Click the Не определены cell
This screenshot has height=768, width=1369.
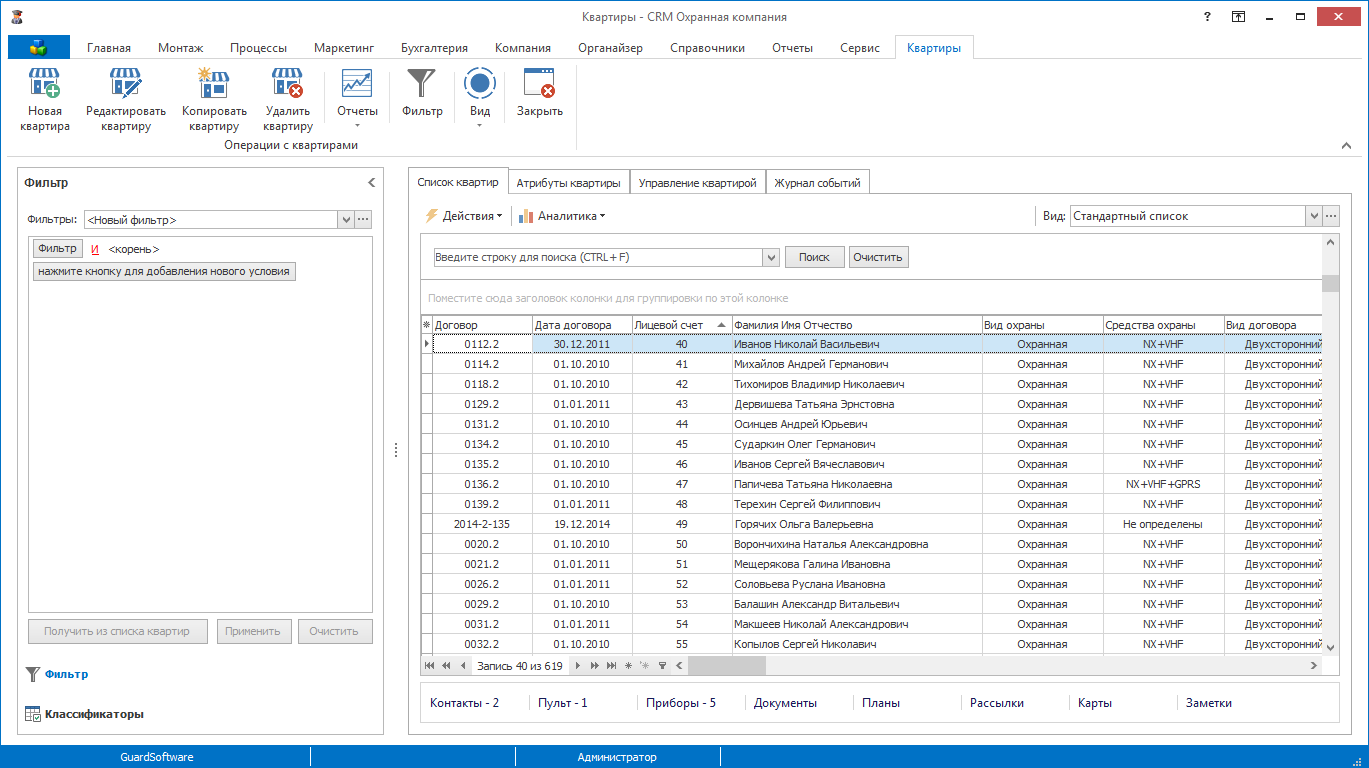[1163, 524]
